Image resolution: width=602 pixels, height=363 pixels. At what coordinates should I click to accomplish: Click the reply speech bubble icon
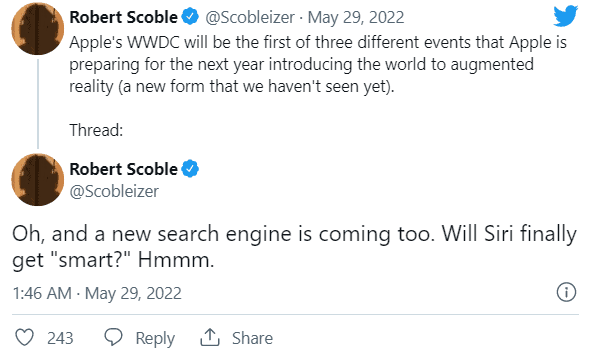tap(113, 337)
